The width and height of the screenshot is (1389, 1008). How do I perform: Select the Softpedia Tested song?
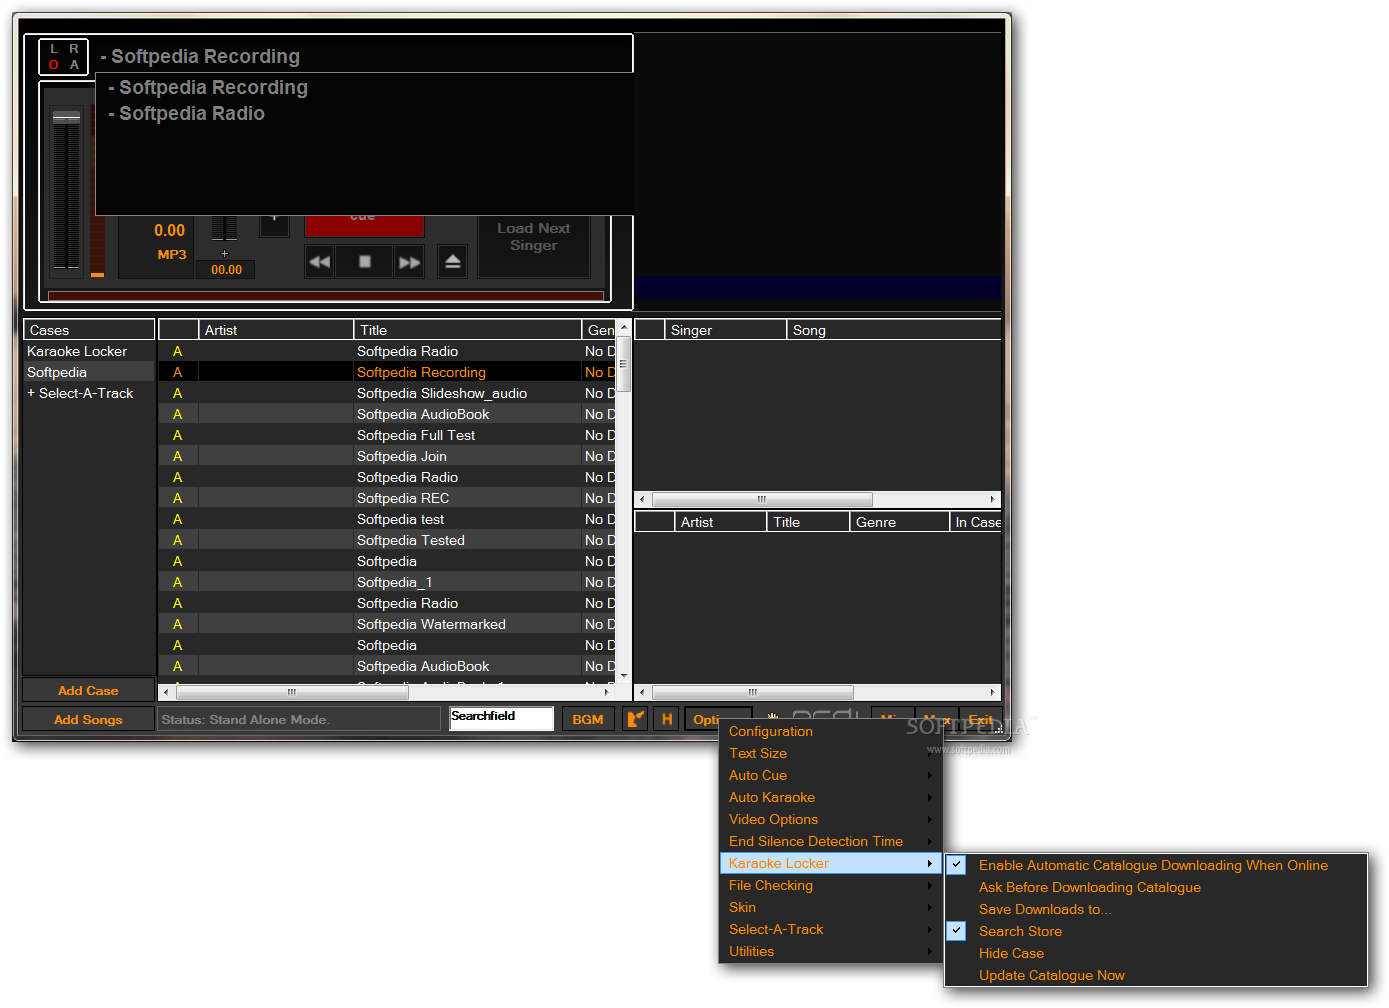(387, 540)
